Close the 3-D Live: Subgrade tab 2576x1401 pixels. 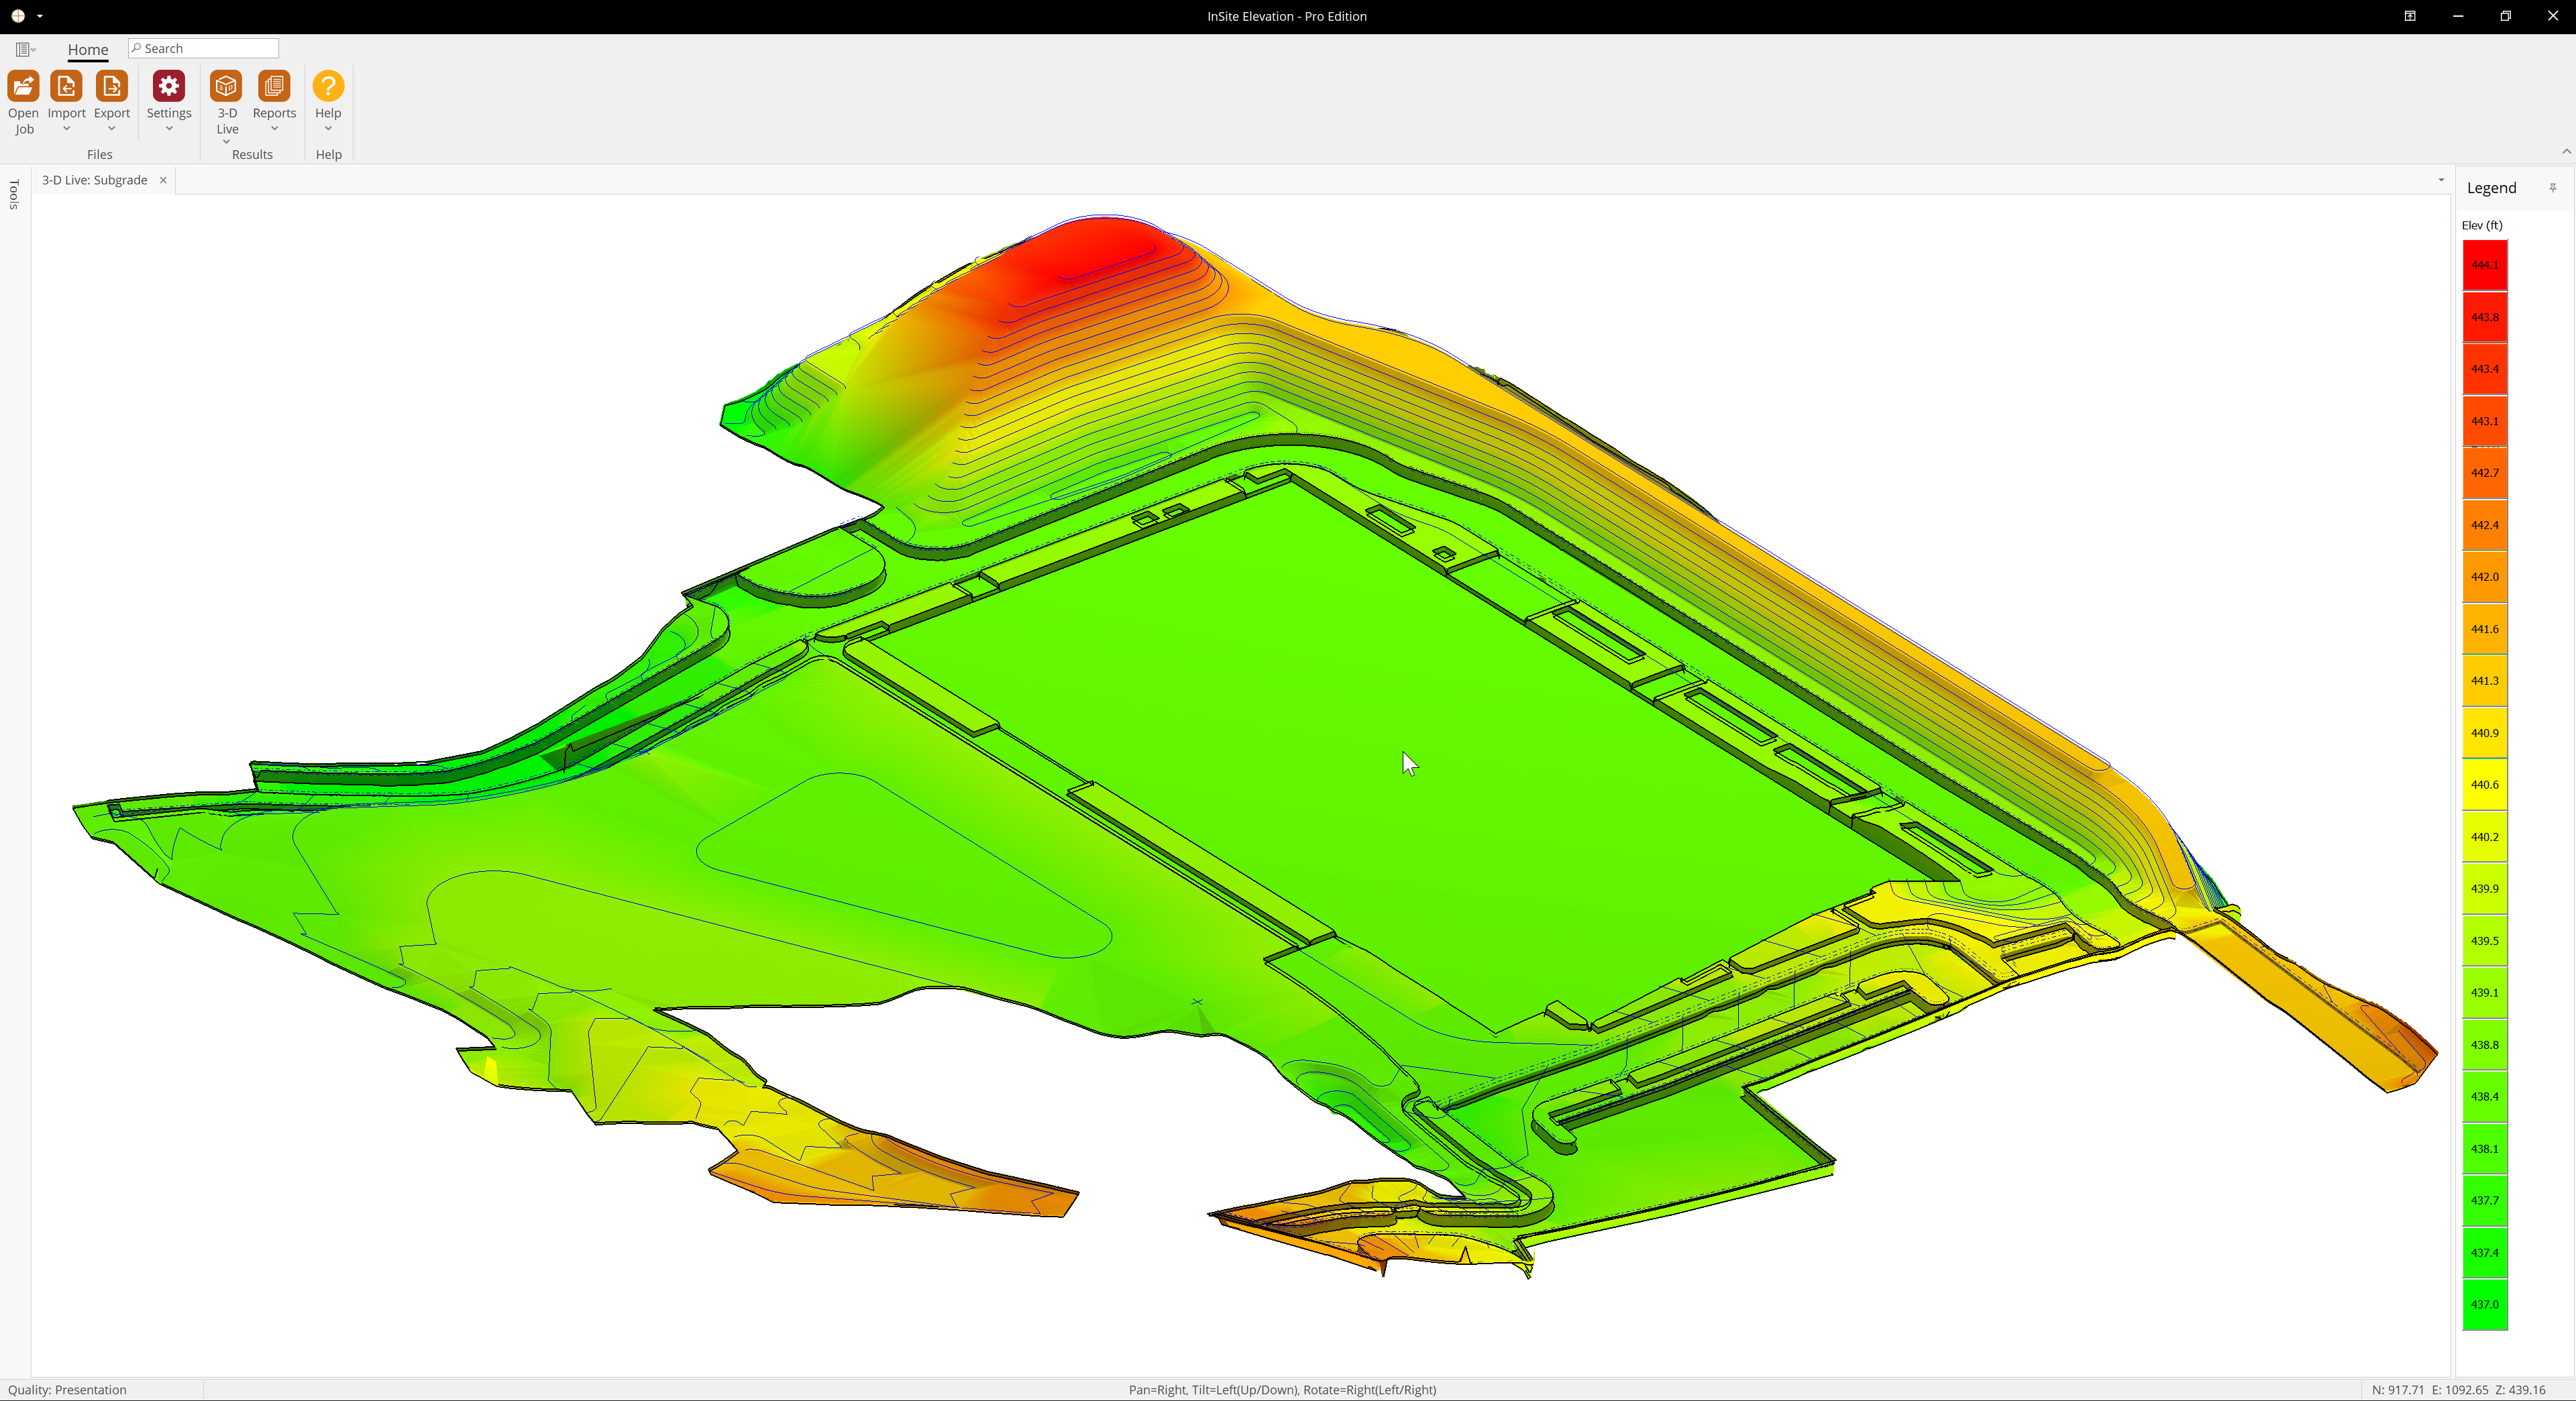(x=163, y=181)
